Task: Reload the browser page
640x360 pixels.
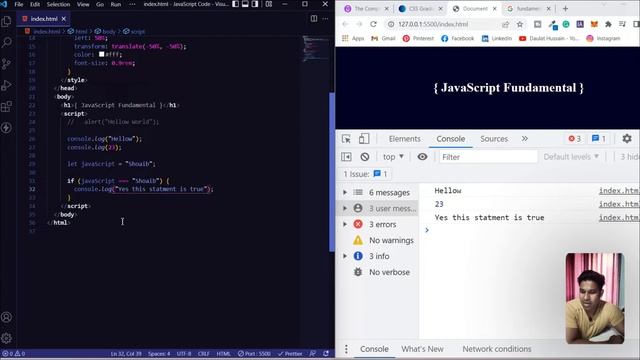Action: click(x=373, y=24)
